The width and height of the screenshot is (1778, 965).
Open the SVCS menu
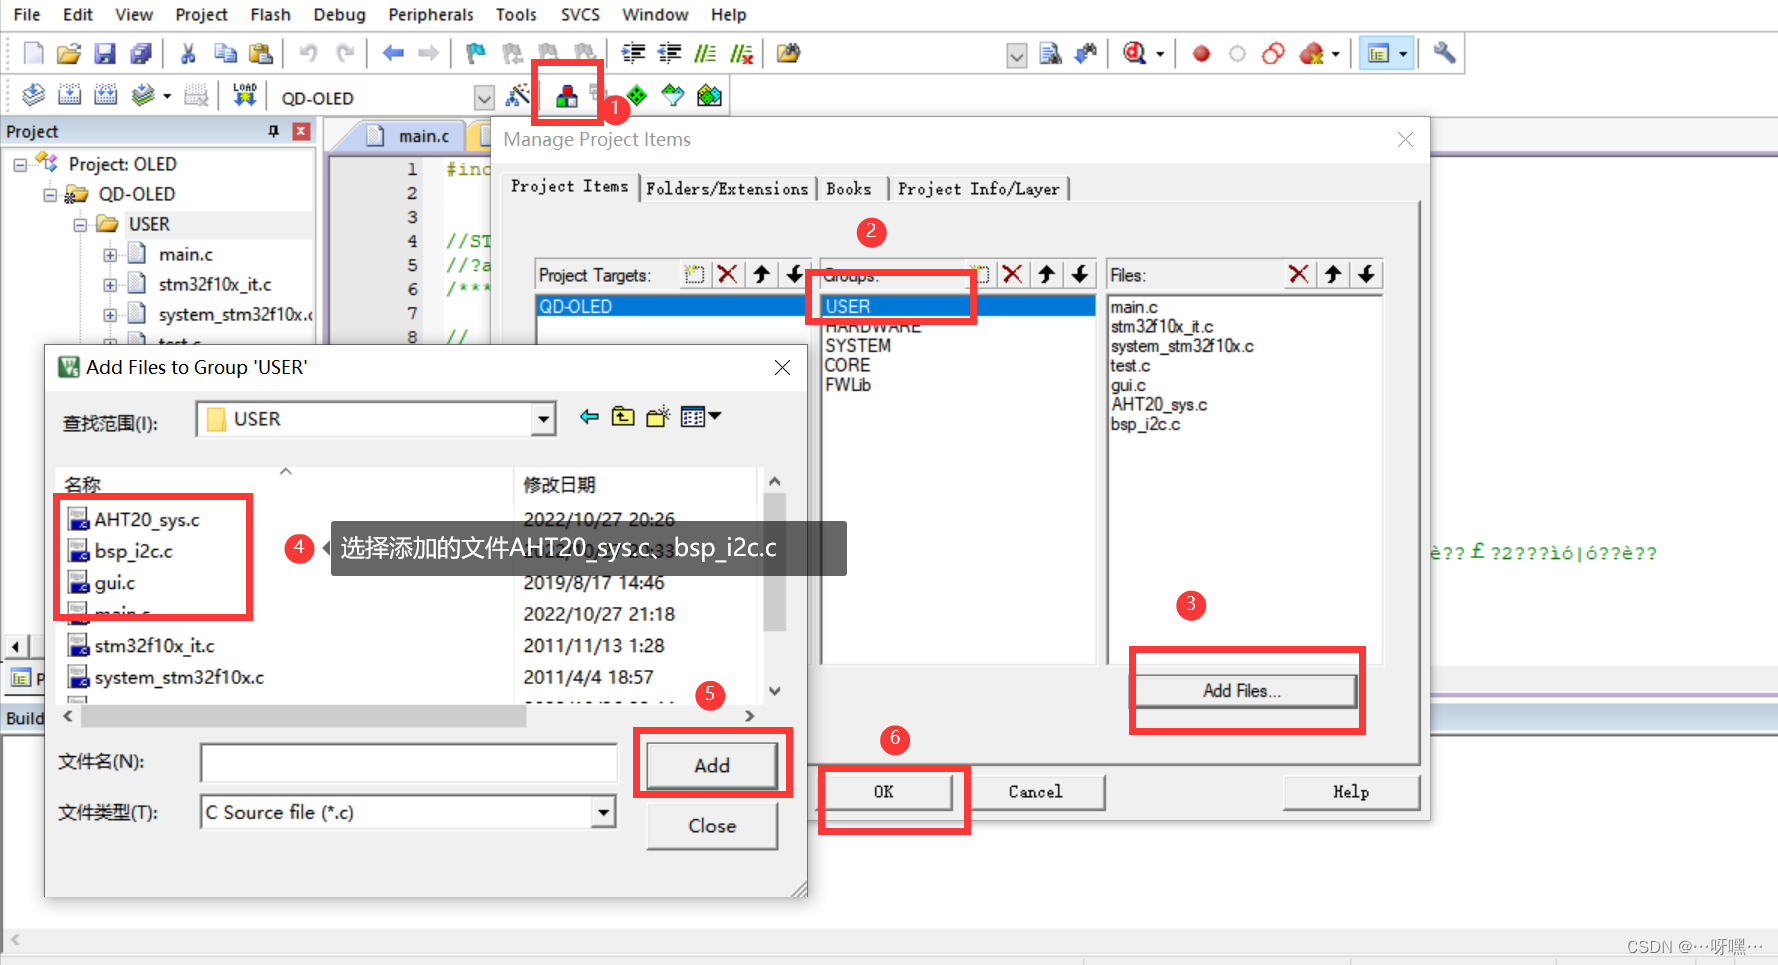click(x=580, y=15)
